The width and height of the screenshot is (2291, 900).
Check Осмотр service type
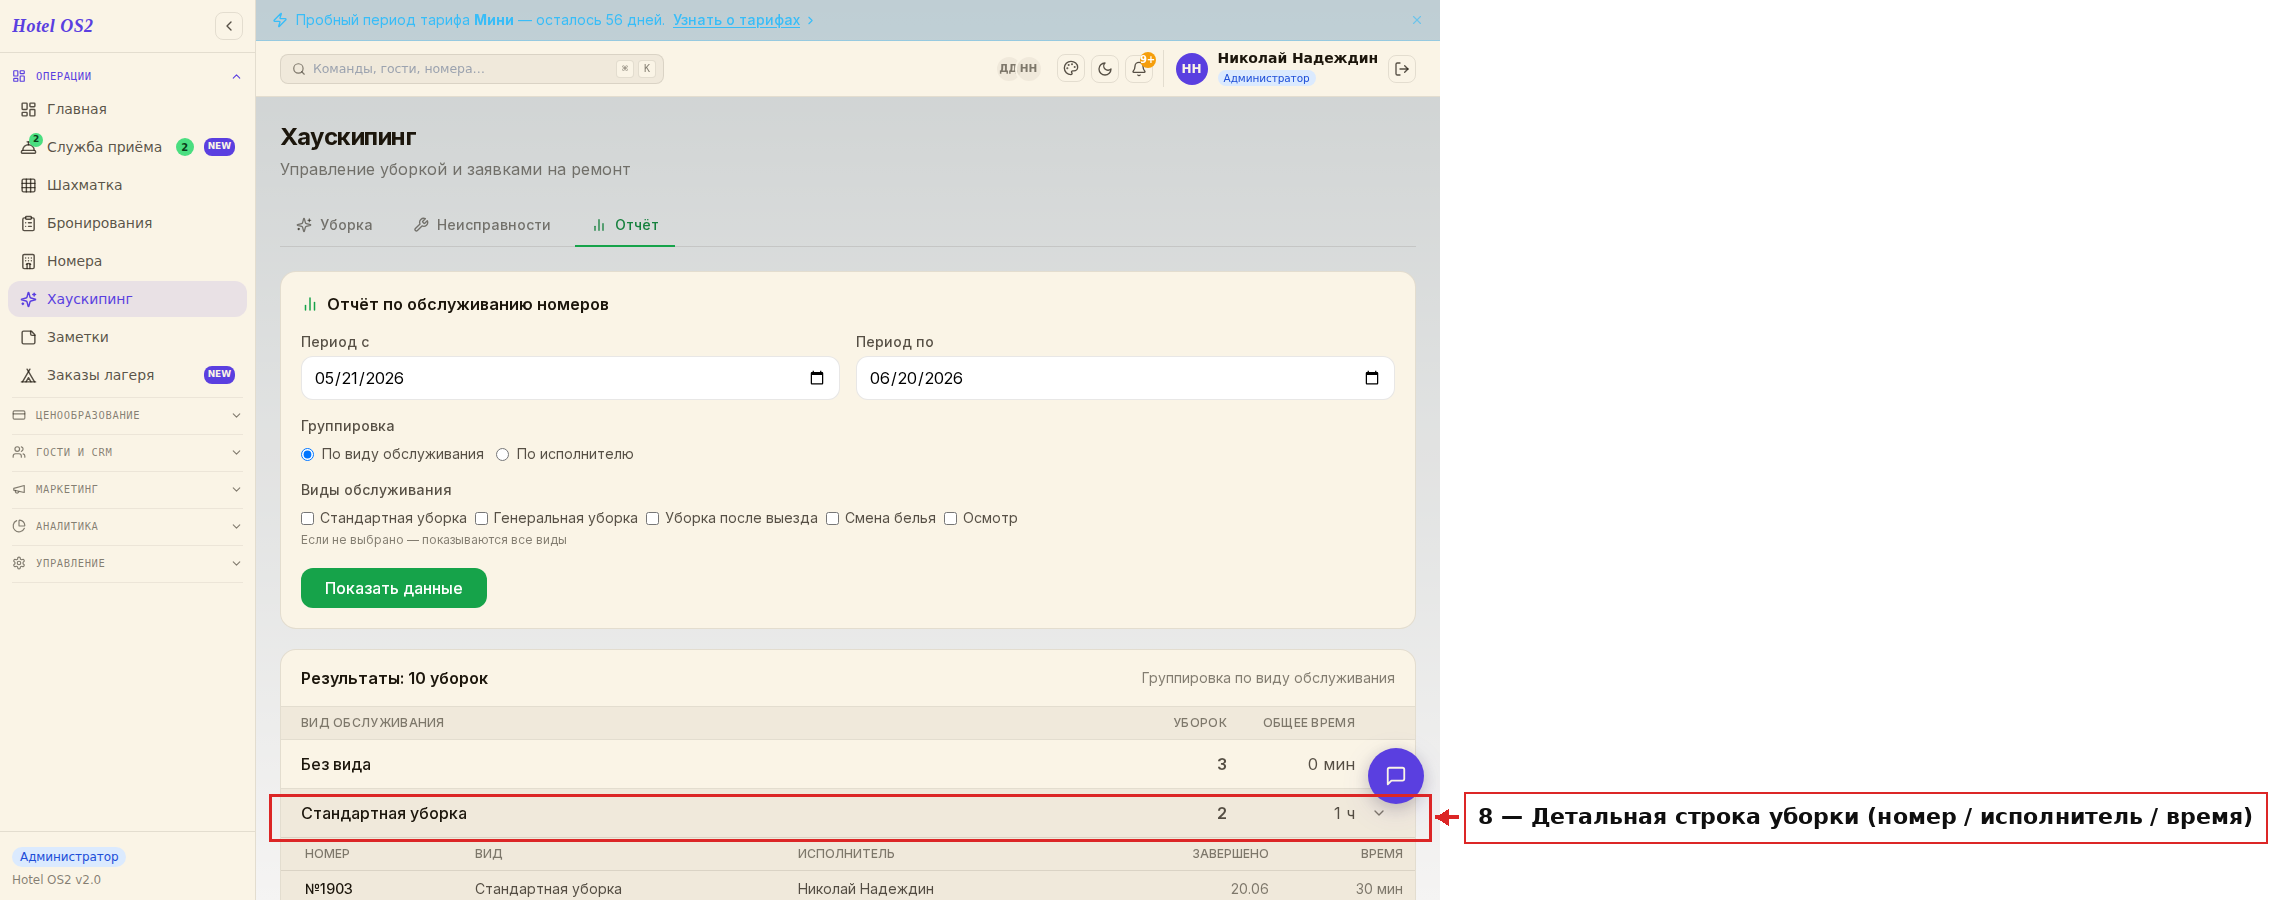coord(951,518)
